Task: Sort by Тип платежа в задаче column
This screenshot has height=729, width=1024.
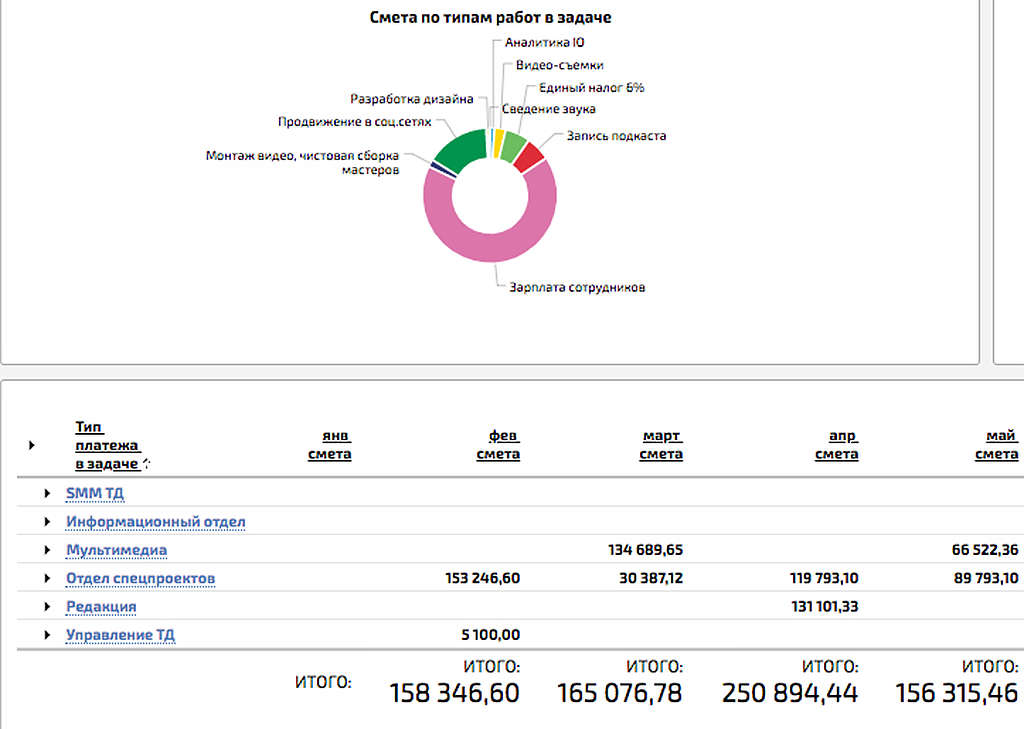Action: click(x=107, y=445)
